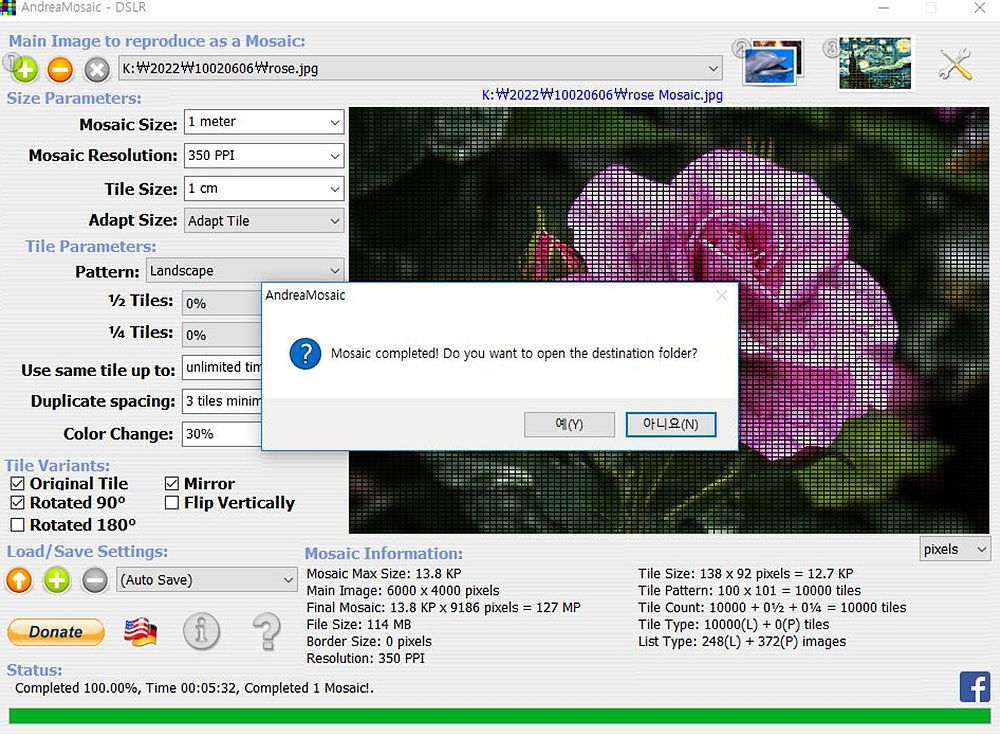Remove main image with orange minus icon
The height and width of the screenshot is (734, 1000).
tap(61, 70)
